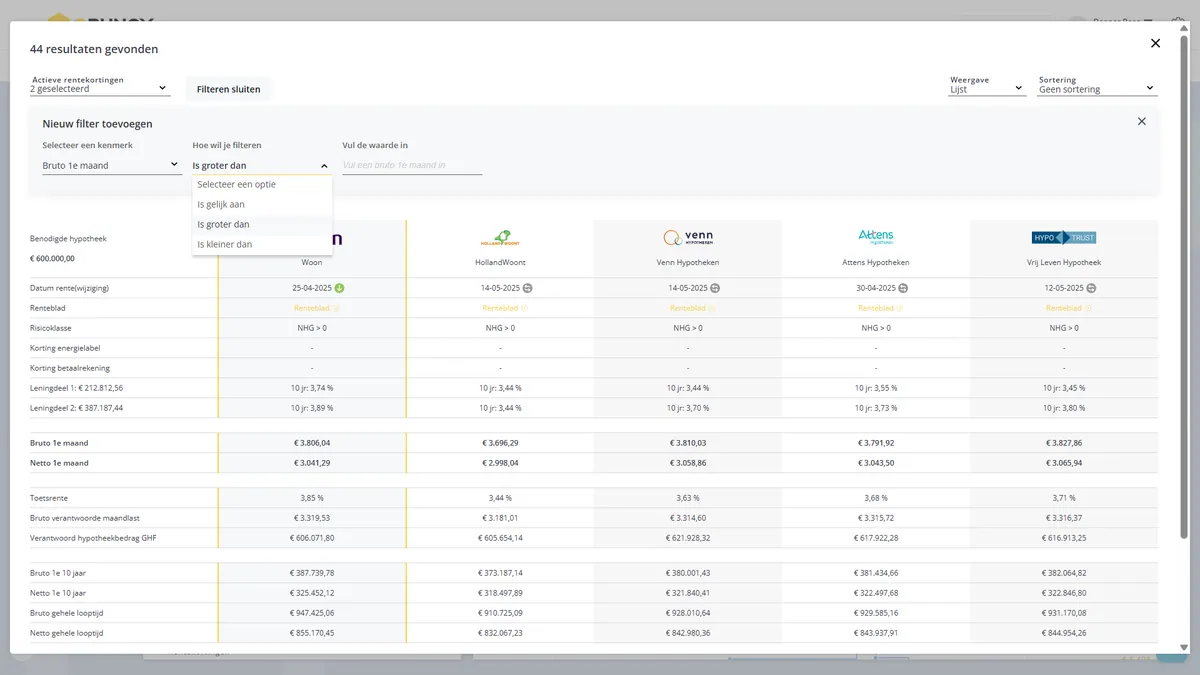Image resolution: width=1200 pixels, height=675 pixels.
Task: Click the Attens Hypotheken logo
Action: [x=876, y=237]
